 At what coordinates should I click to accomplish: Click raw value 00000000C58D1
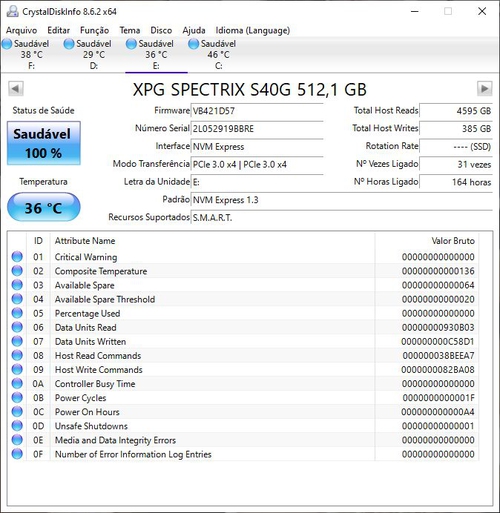coord(438,341)
